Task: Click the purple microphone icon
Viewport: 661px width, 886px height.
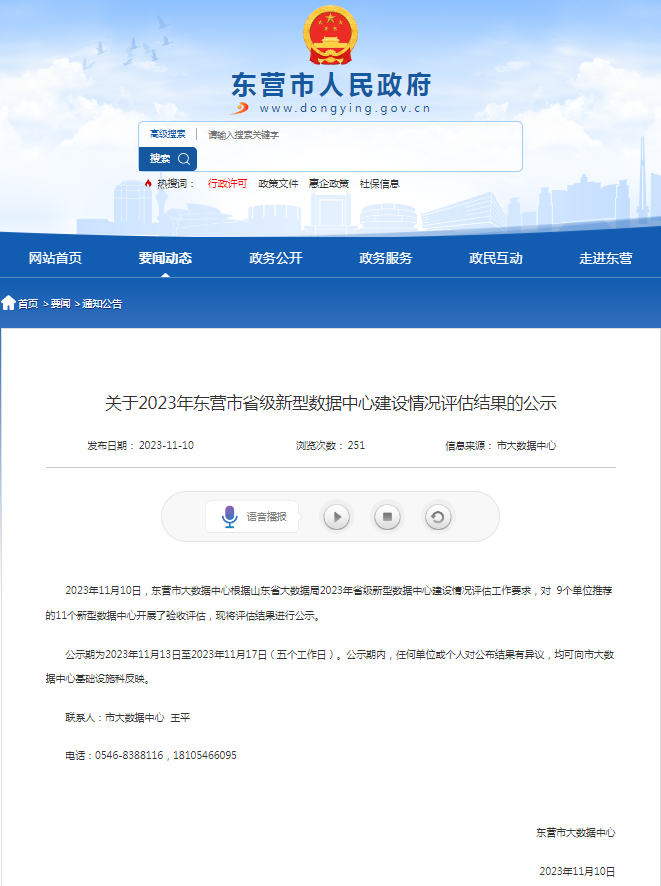Action: tap(229, 516)
